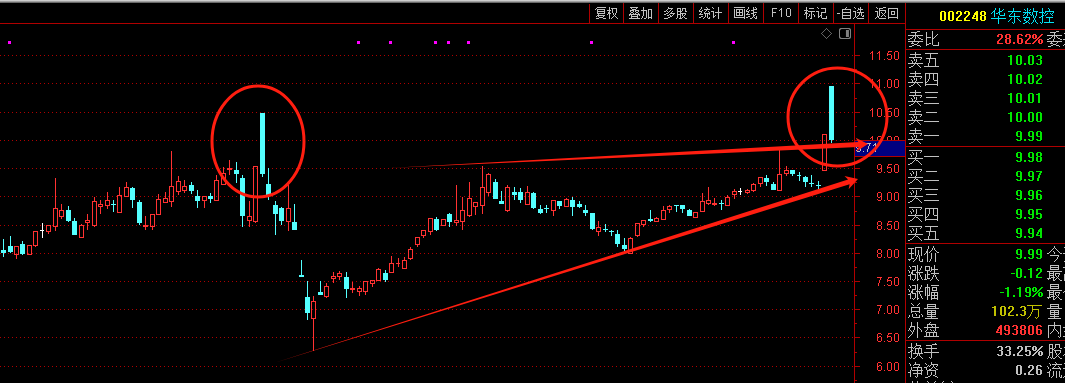Toggle the -自选 watchlist button

point(851,13)
